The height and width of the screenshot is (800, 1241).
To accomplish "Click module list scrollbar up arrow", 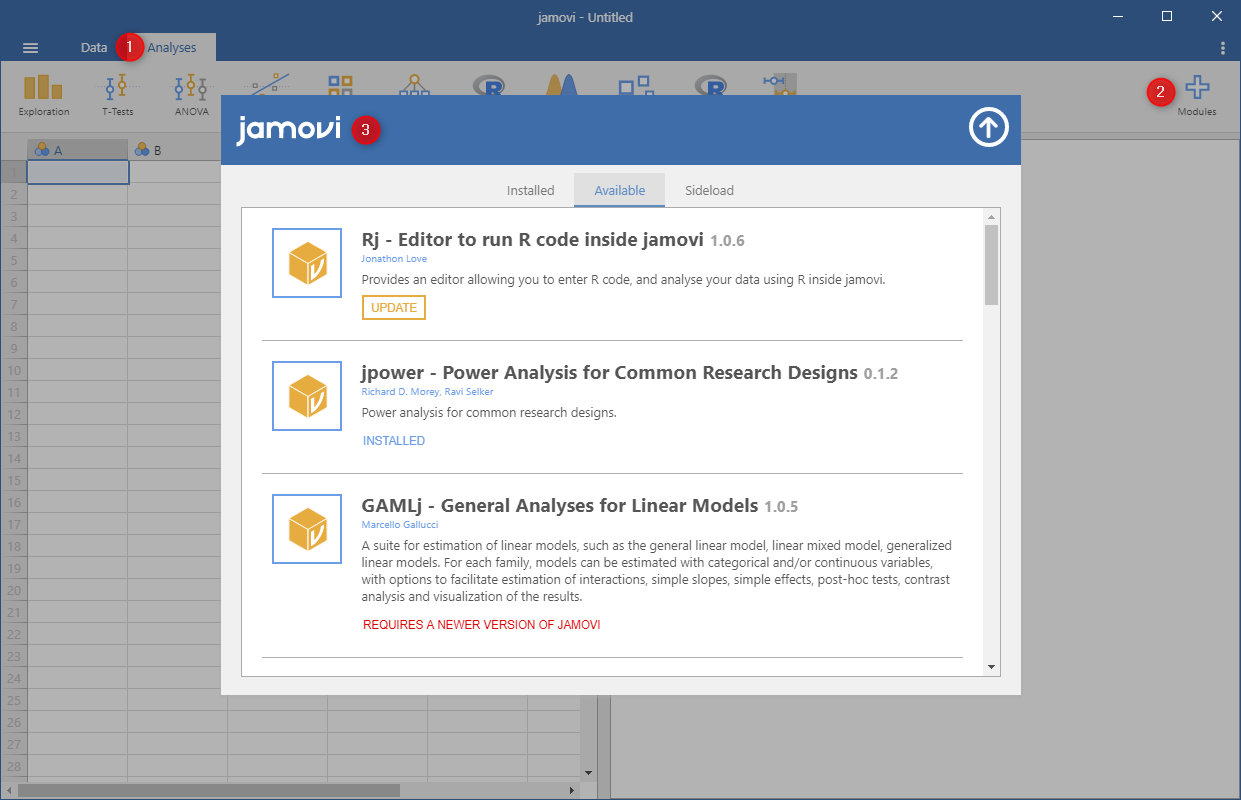I will point(991,217).
